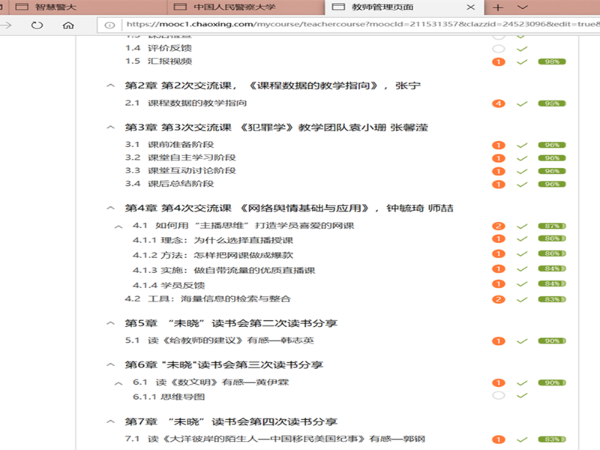The height and width of the screenshot is (450, 600).
Task: Click orange count badge on 1.5 汇报视频 row
Action: (498, 61)
